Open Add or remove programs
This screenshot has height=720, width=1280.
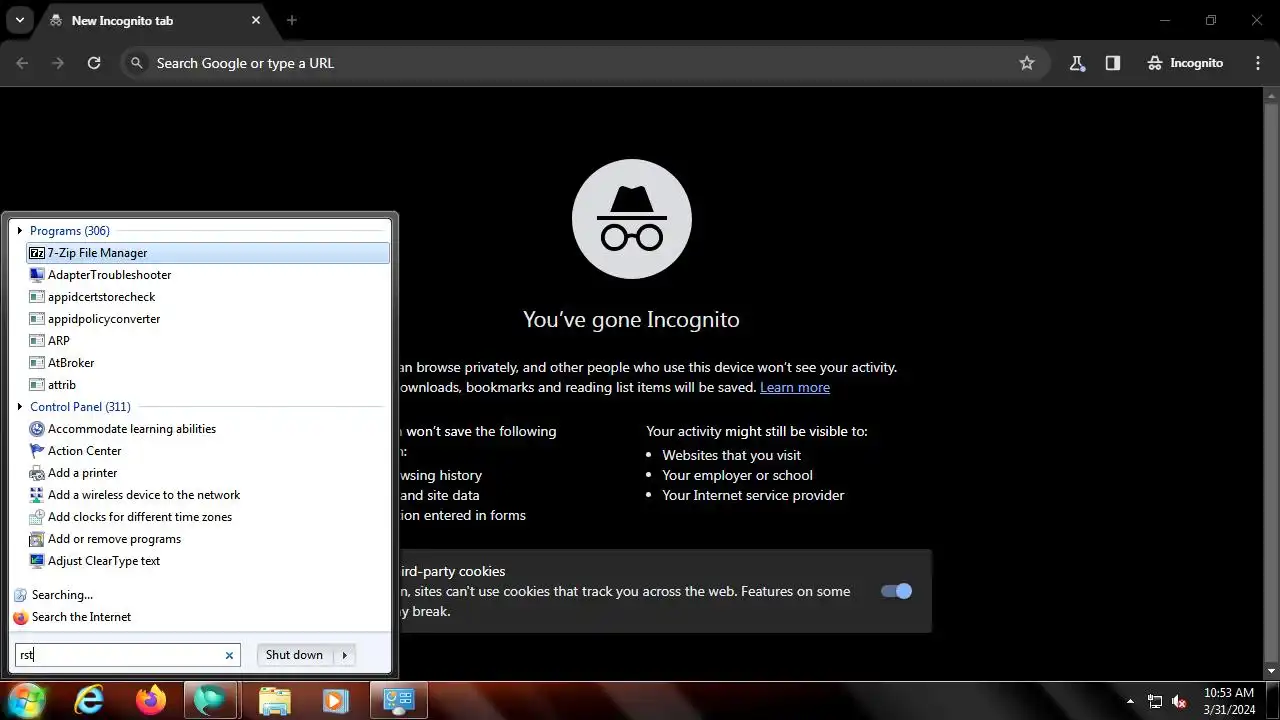[207, 539]
